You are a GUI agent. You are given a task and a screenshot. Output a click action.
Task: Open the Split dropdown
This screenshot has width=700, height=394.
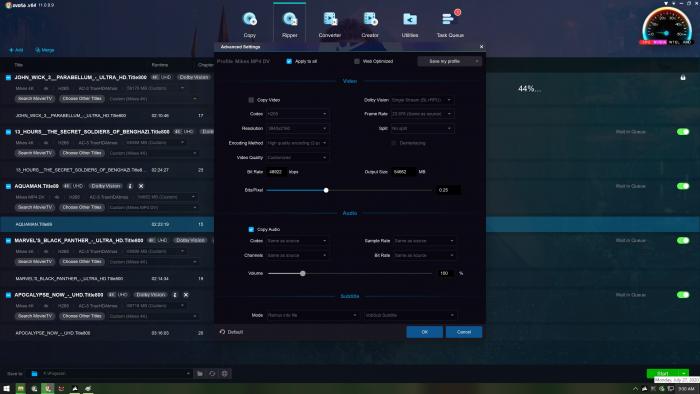coord(422,129)
